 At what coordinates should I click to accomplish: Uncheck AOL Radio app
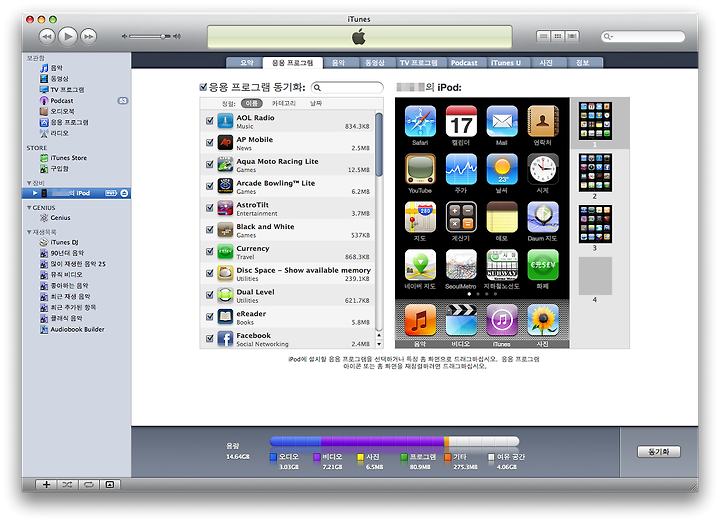coord(210,121)
